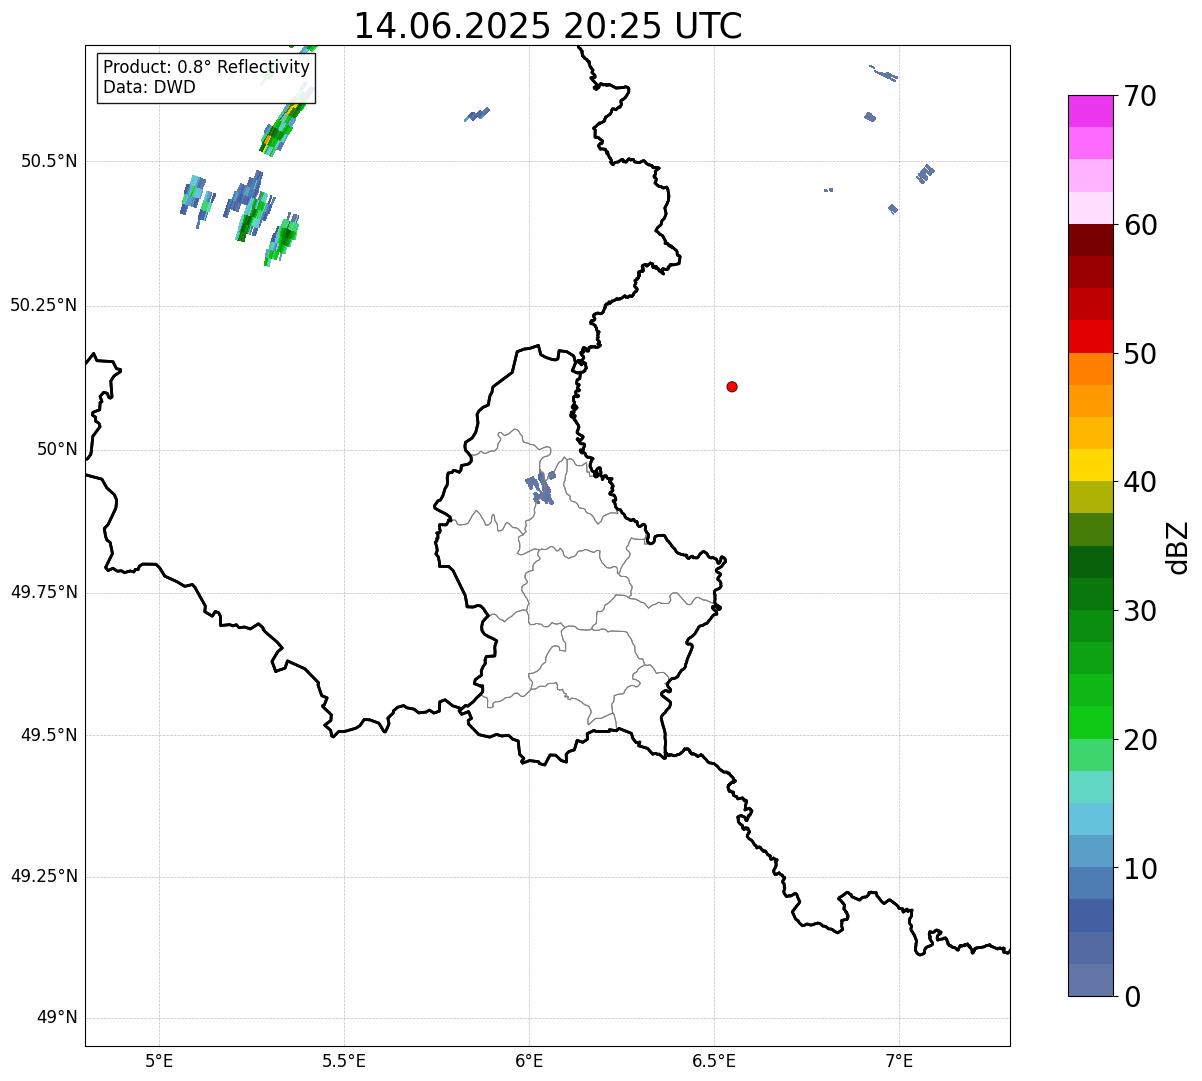Click the '5.5°E' longitude label

pyautogui.click(x=344, y=1060)
